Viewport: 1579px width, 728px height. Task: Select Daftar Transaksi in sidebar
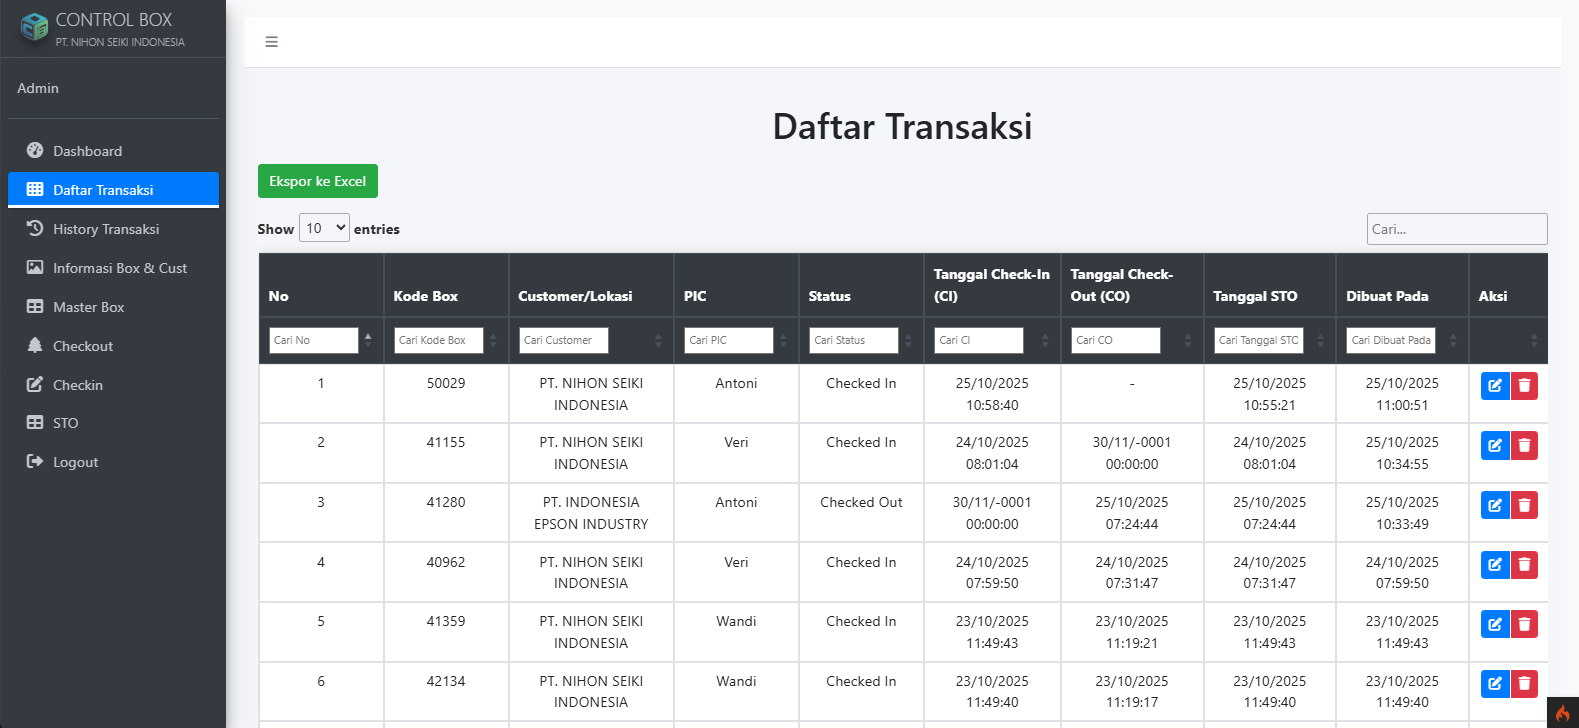pyautogui.click(x=113, y=190)
